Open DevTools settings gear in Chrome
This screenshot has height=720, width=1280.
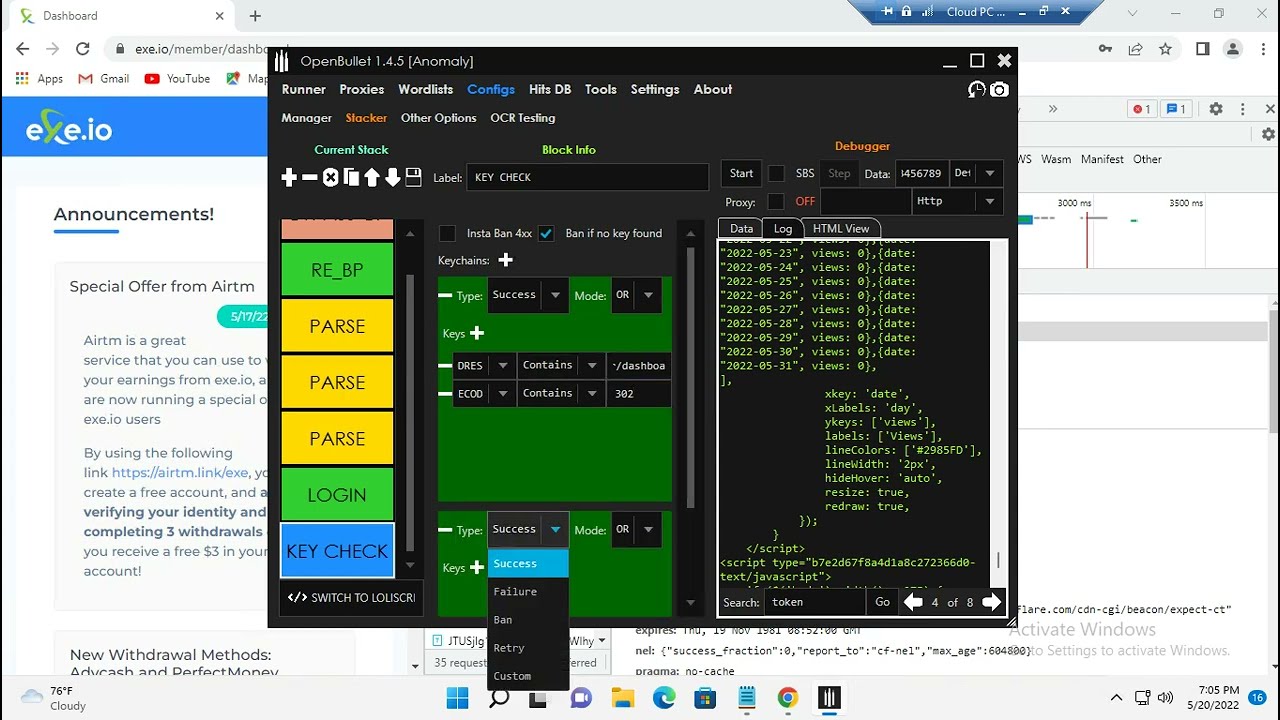(x=1216, y=109)
